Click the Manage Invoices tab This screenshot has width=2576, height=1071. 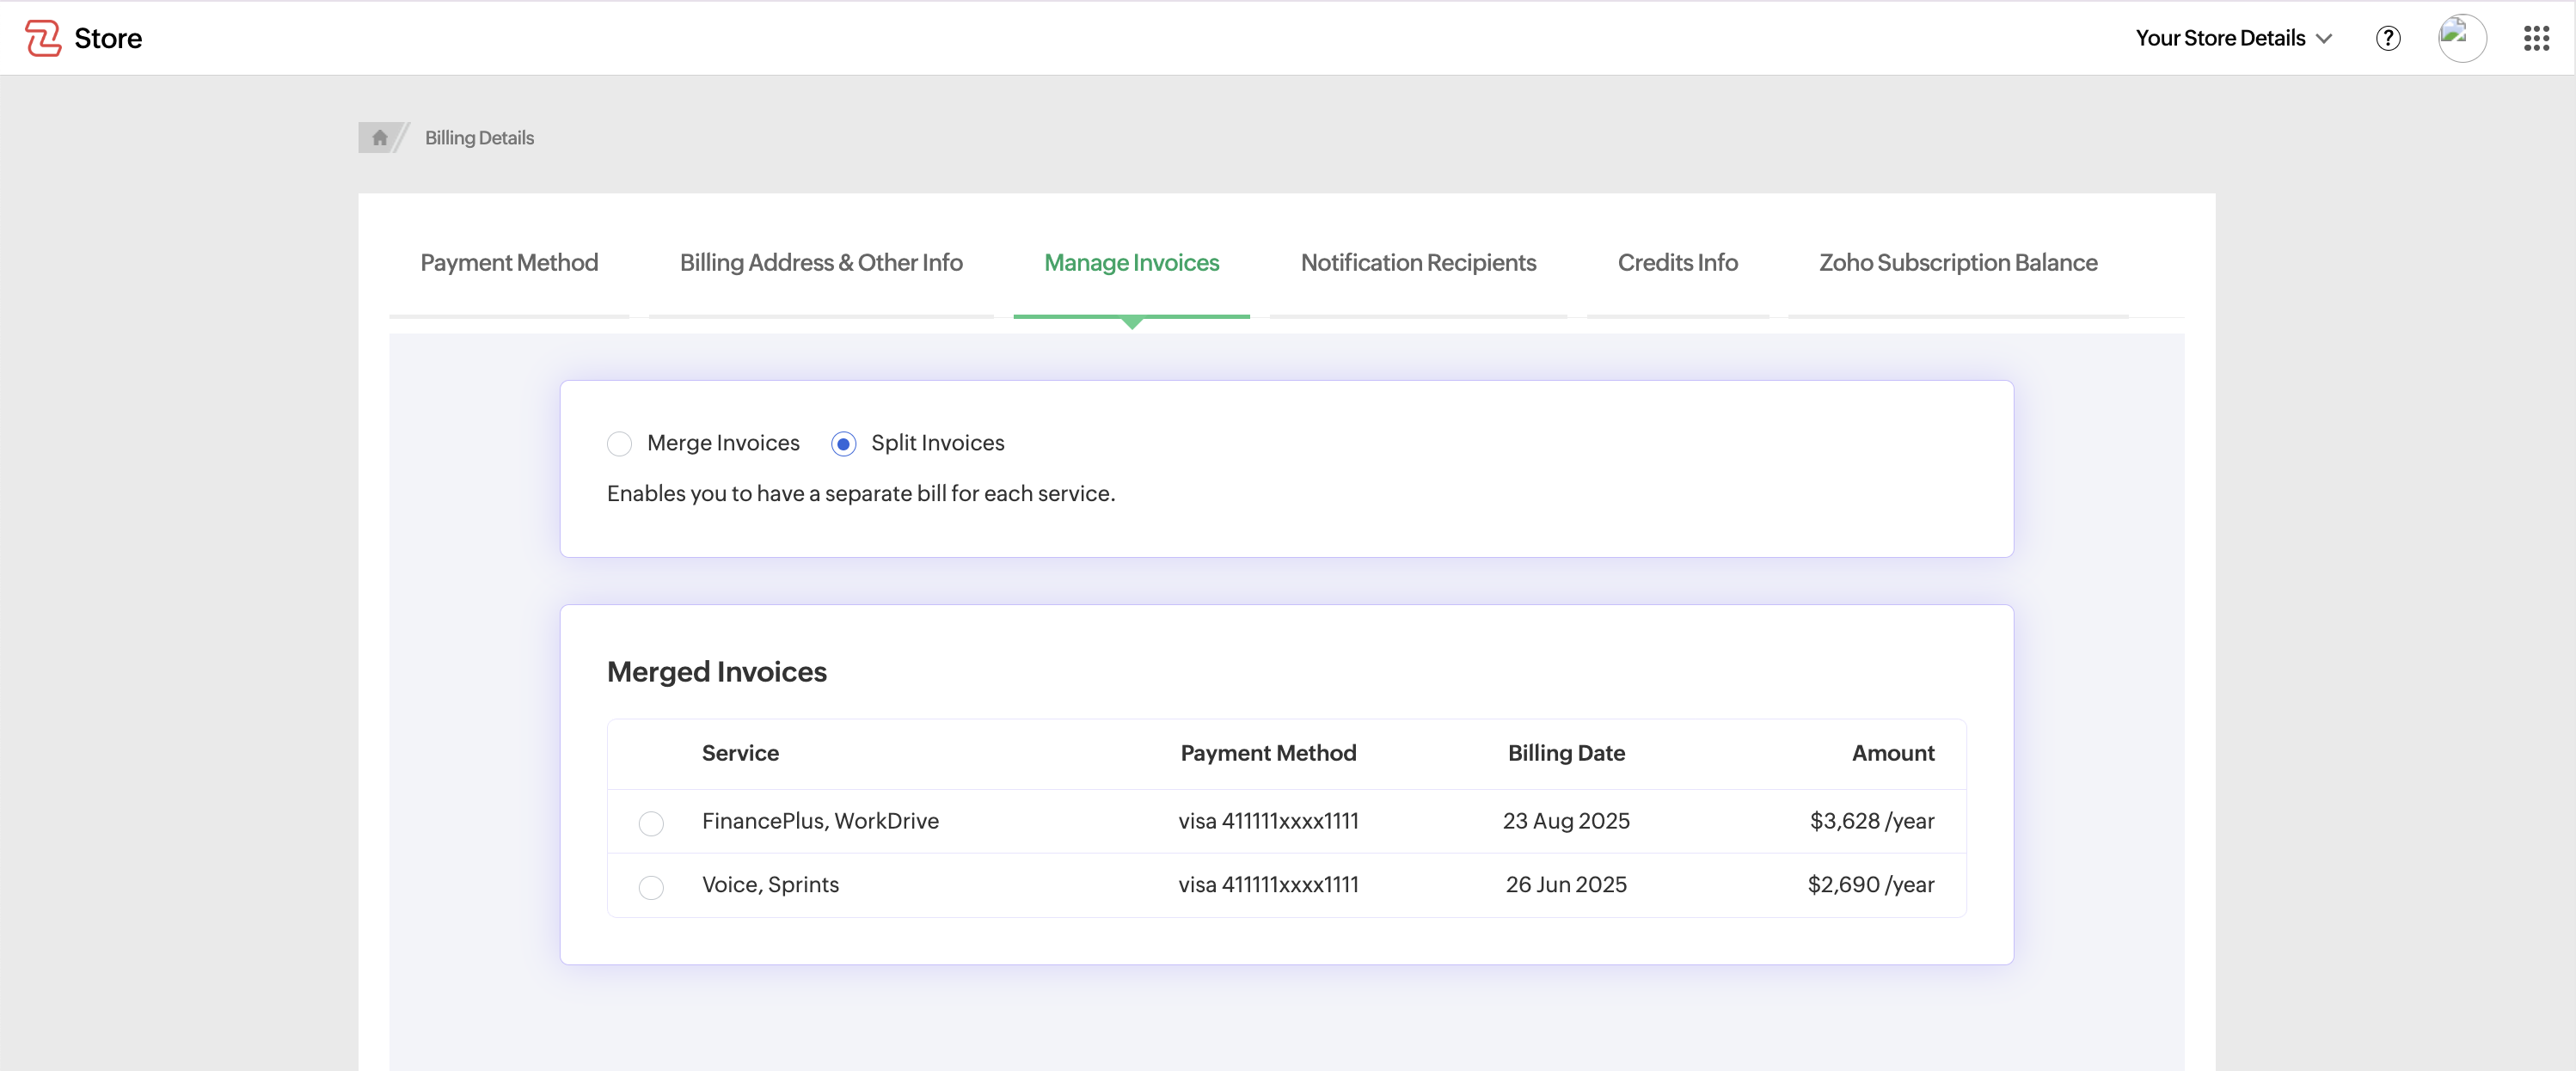pos(1131,263)
